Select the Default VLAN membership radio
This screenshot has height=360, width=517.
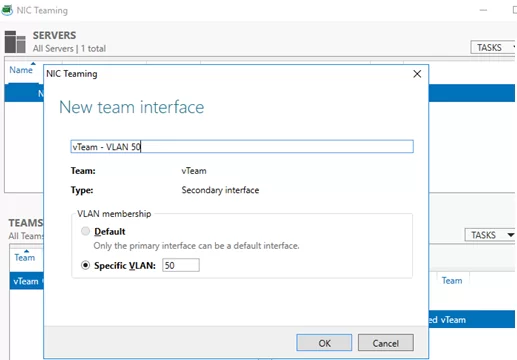(85, 231)
